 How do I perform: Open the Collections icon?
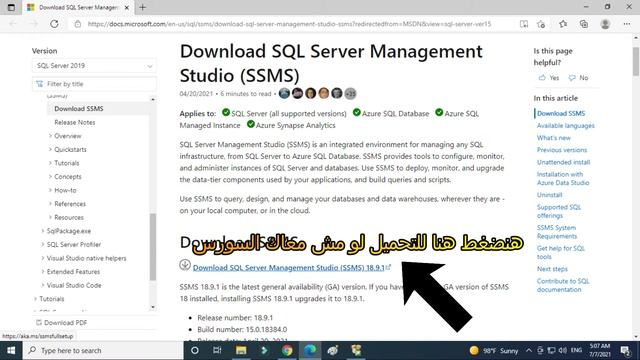coord(584,24)
